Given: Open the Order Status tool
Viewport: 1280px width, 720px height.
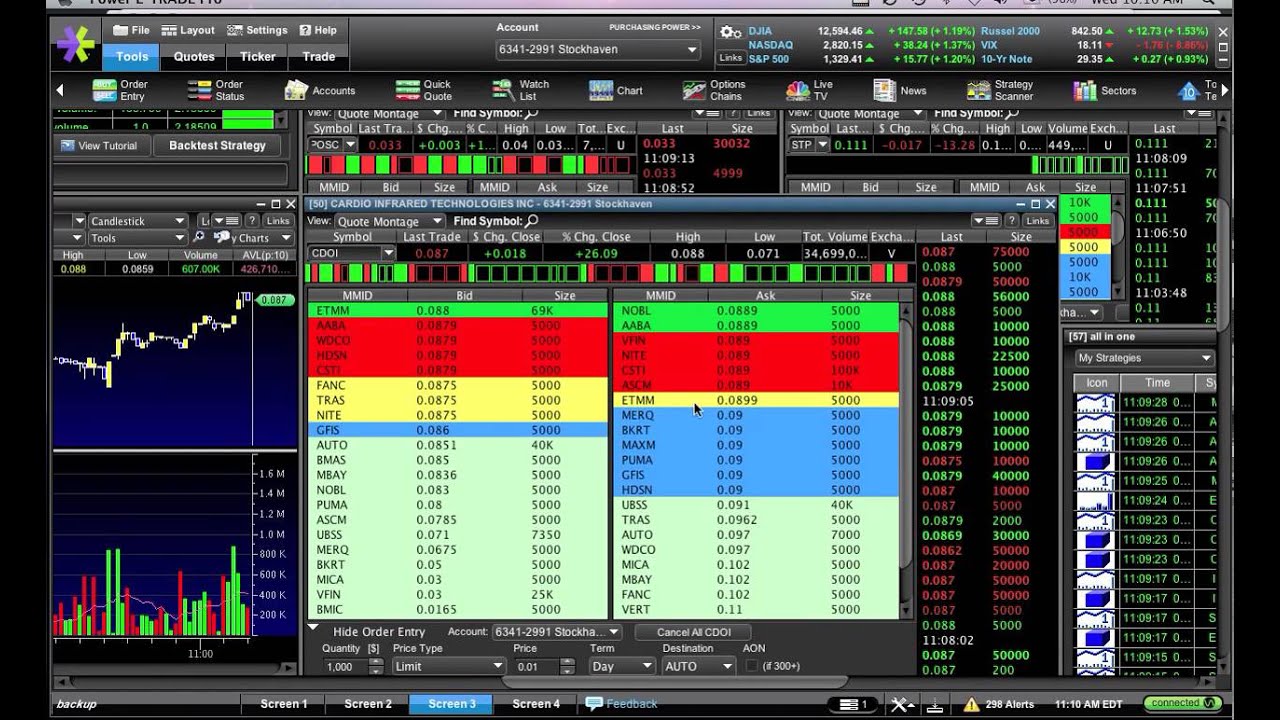Looking at the screenshot, I should click(x=215, y=90).
